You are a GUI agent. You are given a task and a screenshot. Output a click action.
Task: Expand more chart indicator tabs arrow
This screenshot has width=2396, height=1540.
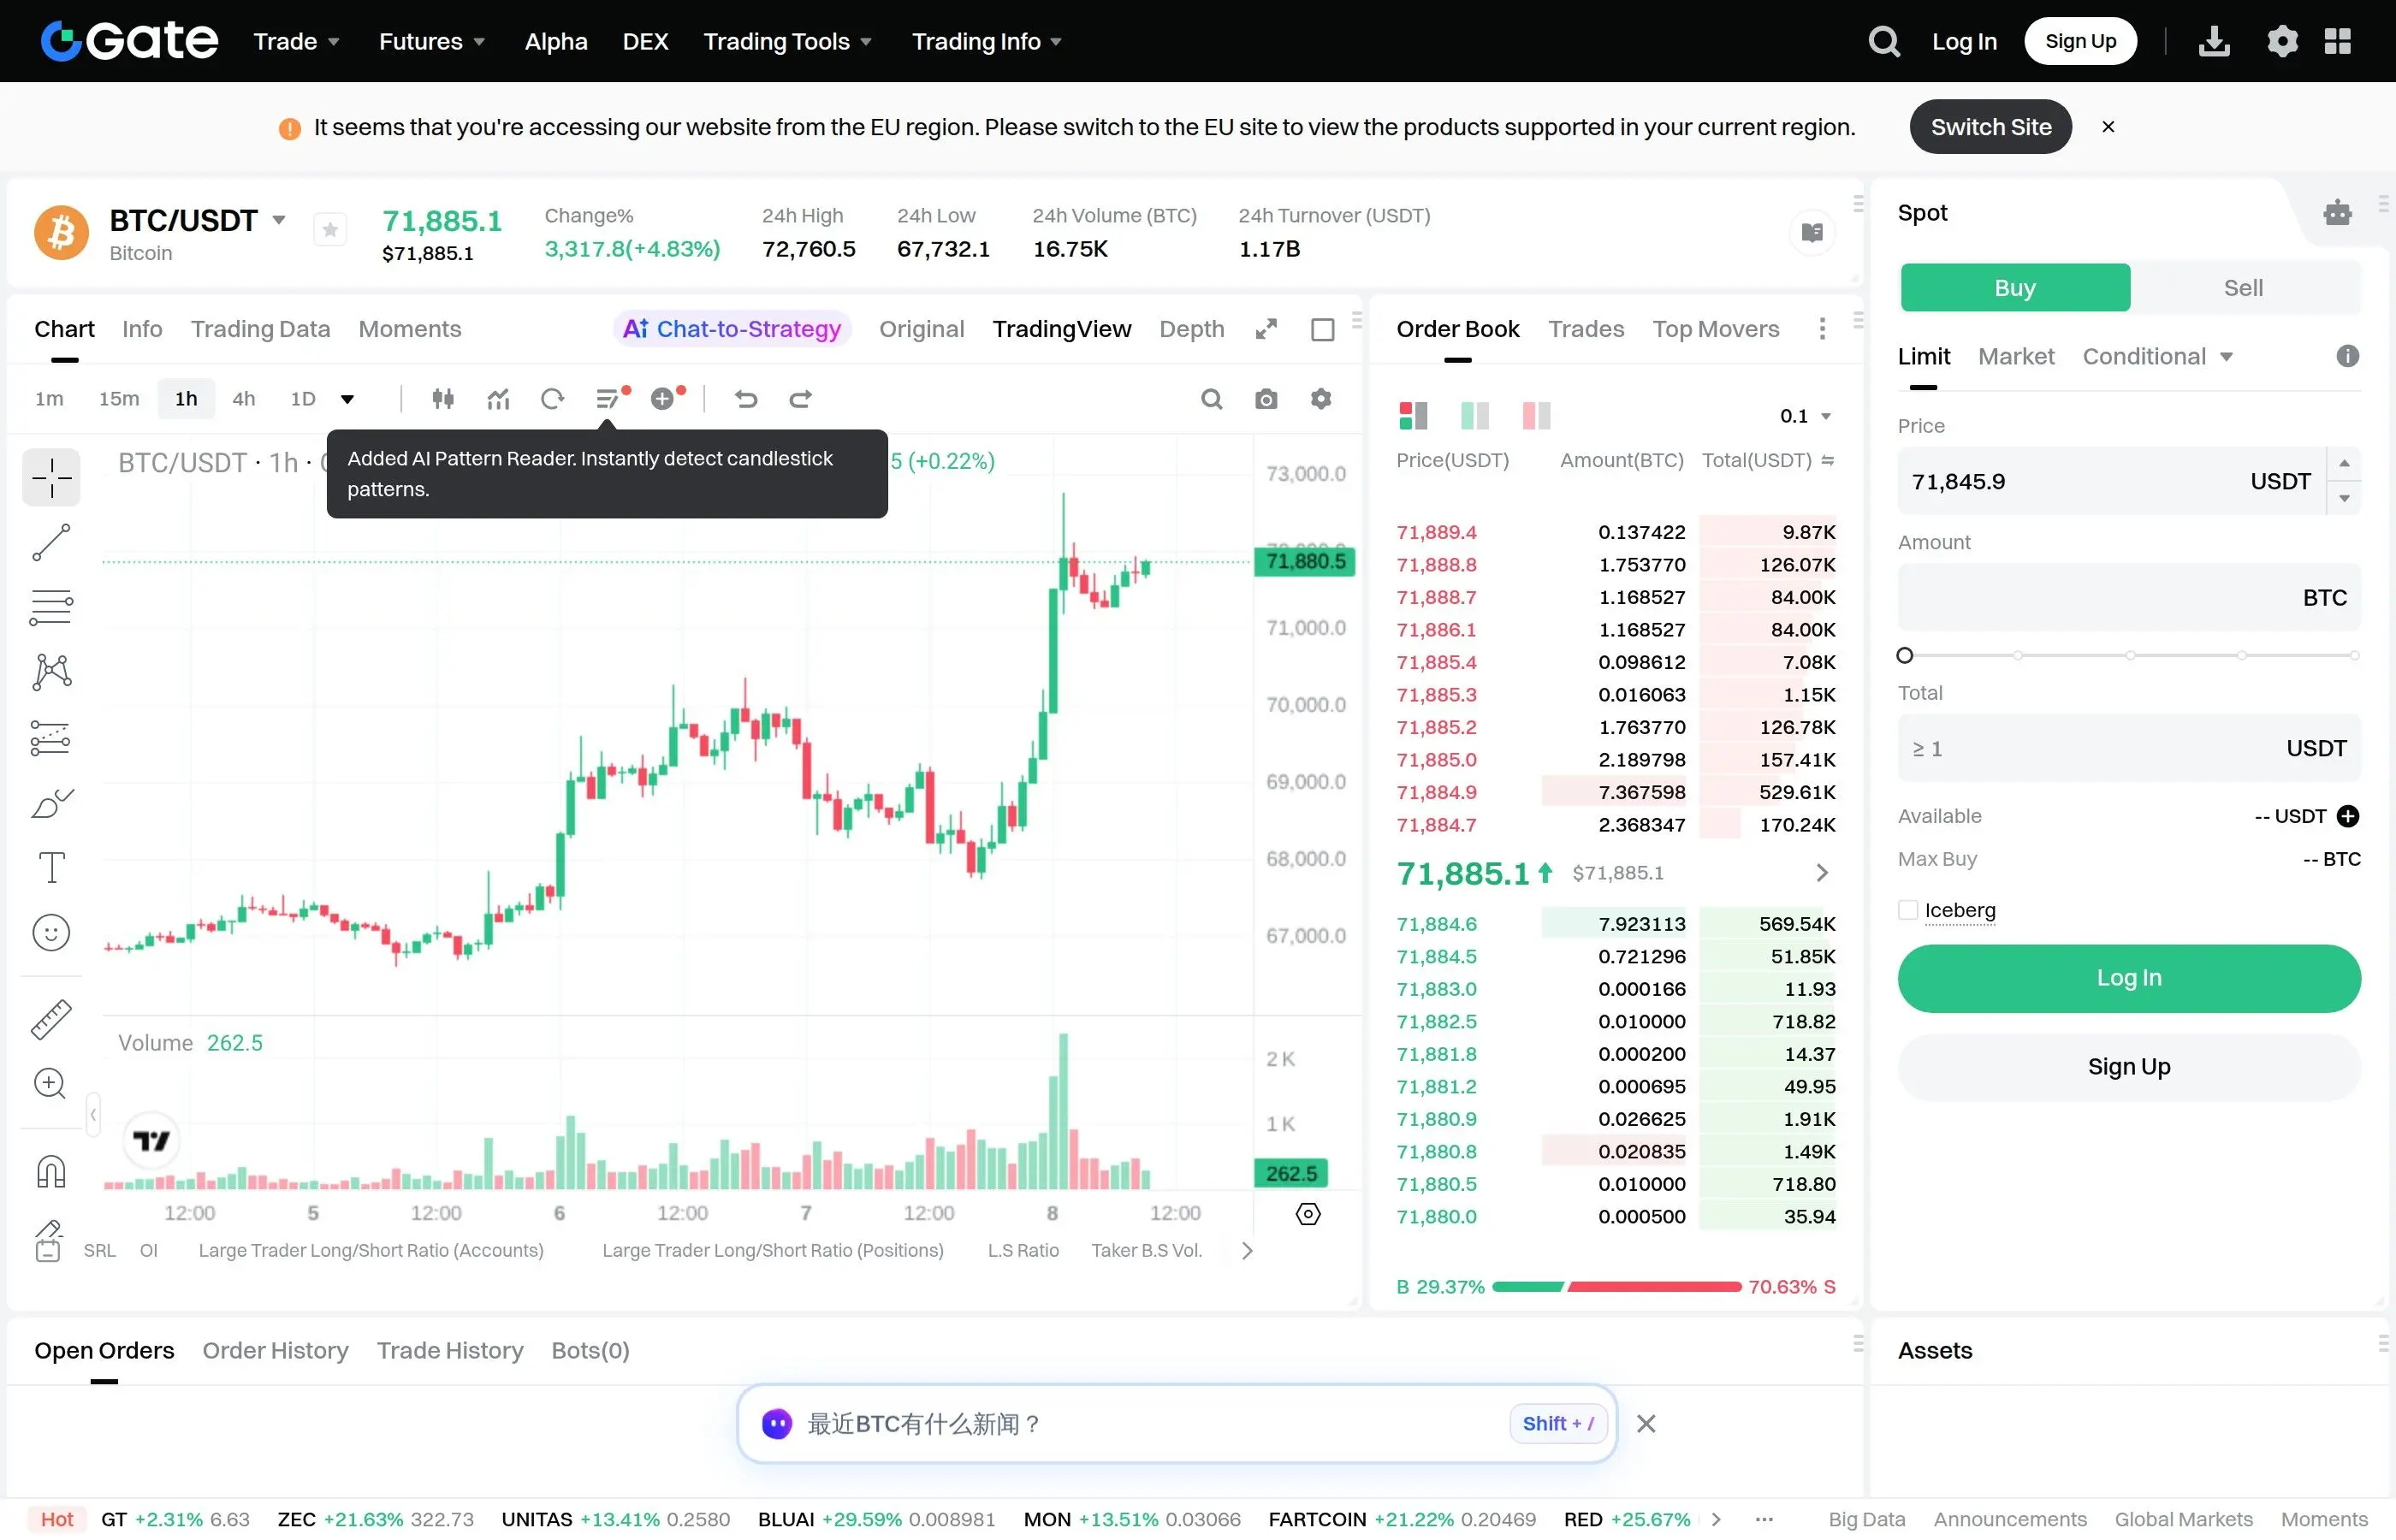pyautogui.click(x=1246, y=1250)
